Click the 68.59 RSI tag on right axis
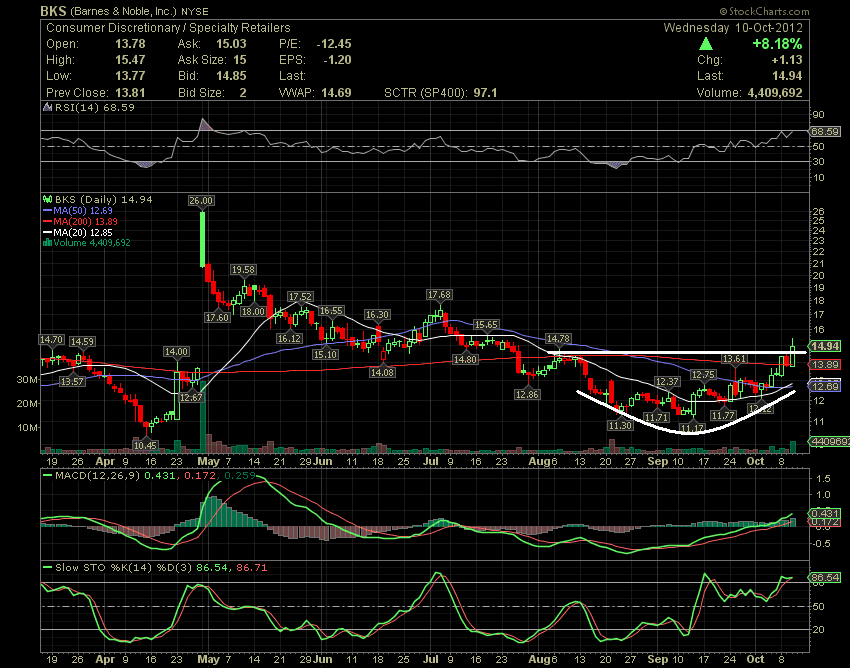 pyautogui.click(x=825, y=131)
